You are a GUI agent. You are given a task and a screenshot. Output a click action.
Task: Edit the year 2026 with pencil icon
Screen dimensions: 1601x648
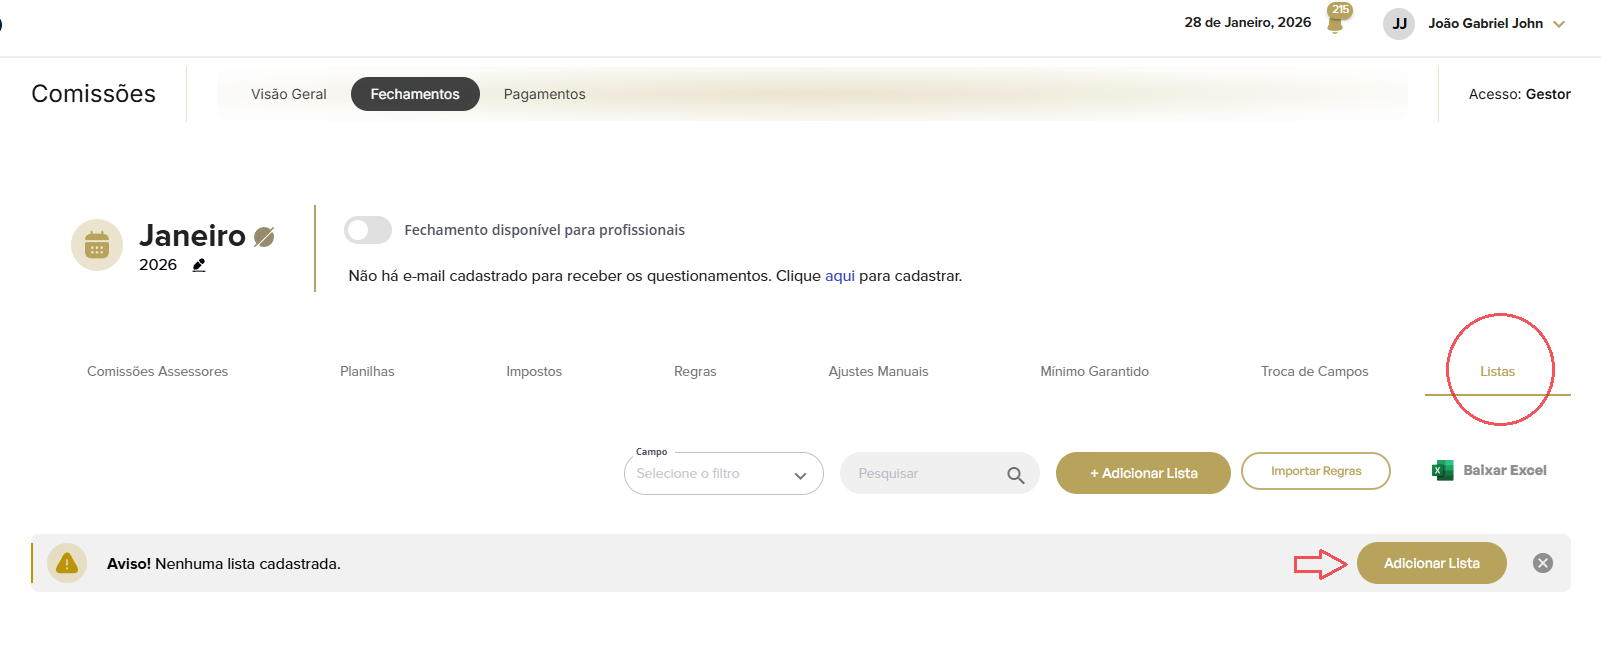click(199, 265)
